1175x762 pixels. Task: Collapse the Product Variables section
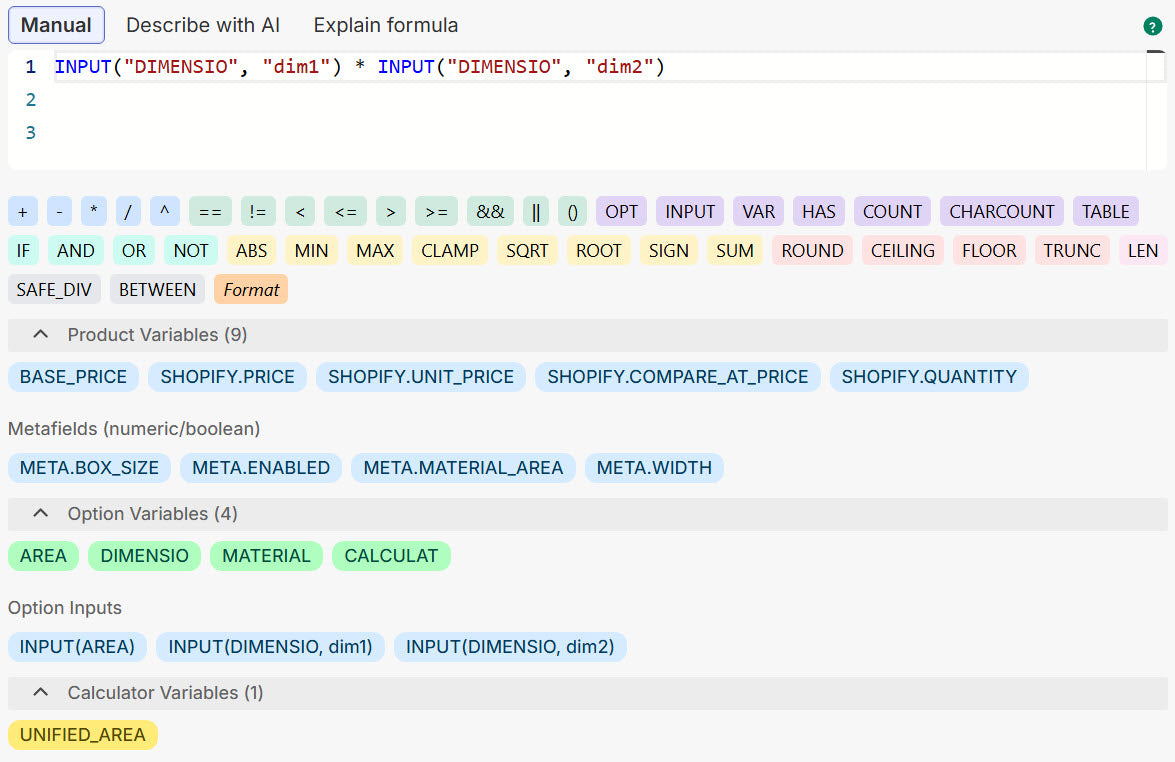[x=588, y=335]
